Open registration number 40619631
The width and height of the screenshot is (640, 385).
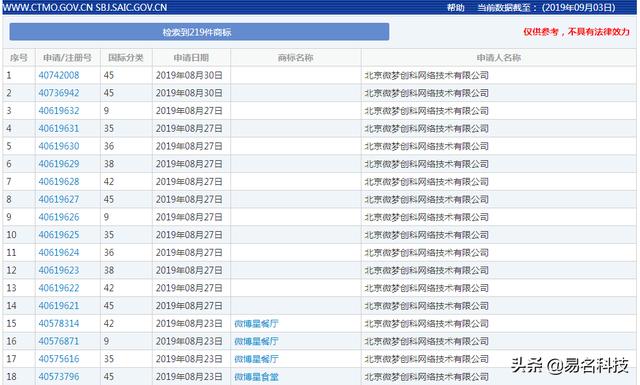pyautogui.click(x=59, y=129)
